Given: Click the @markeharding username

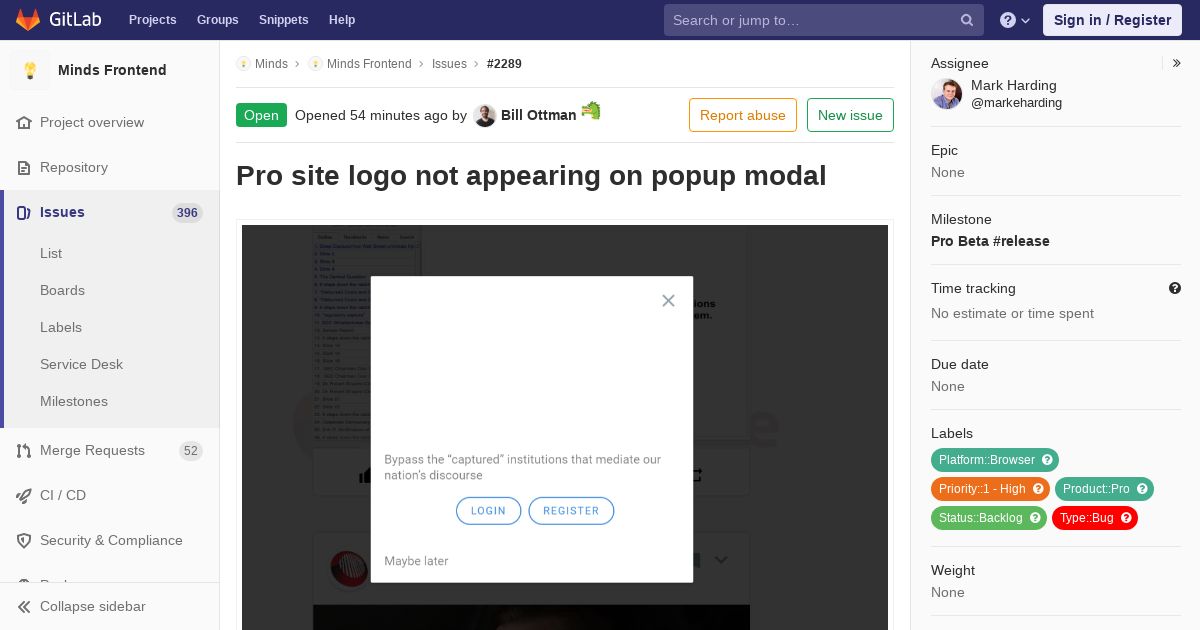Looking at the screenshot, I should coord(1016,103).
